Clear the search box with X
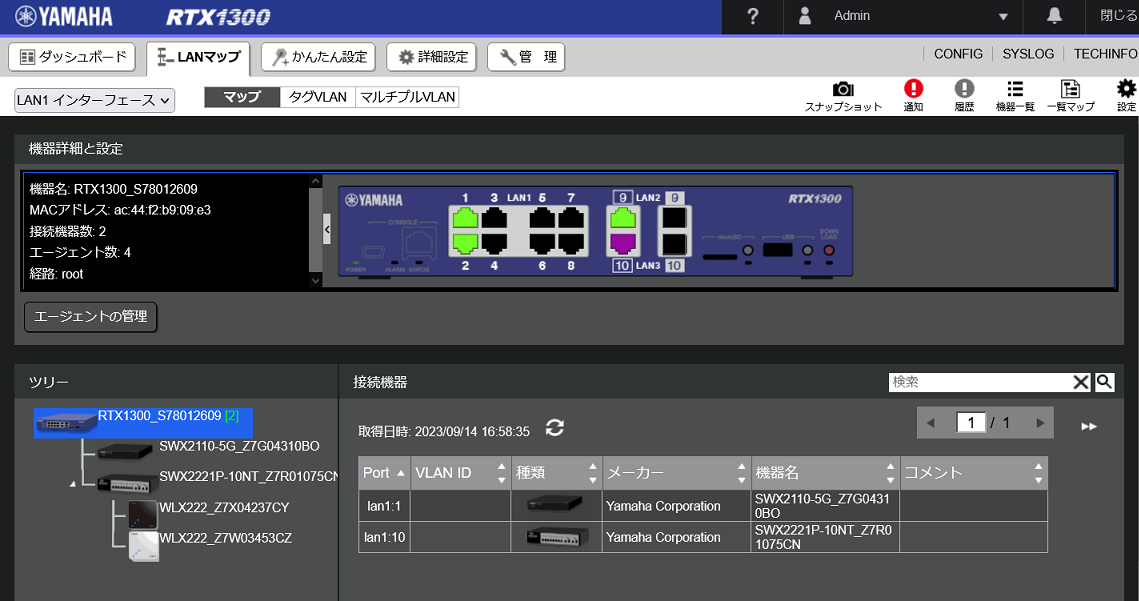Image resolution: width=1139 pixels, height=601 pixels. pyautogui.click(x=1081, y=382)
